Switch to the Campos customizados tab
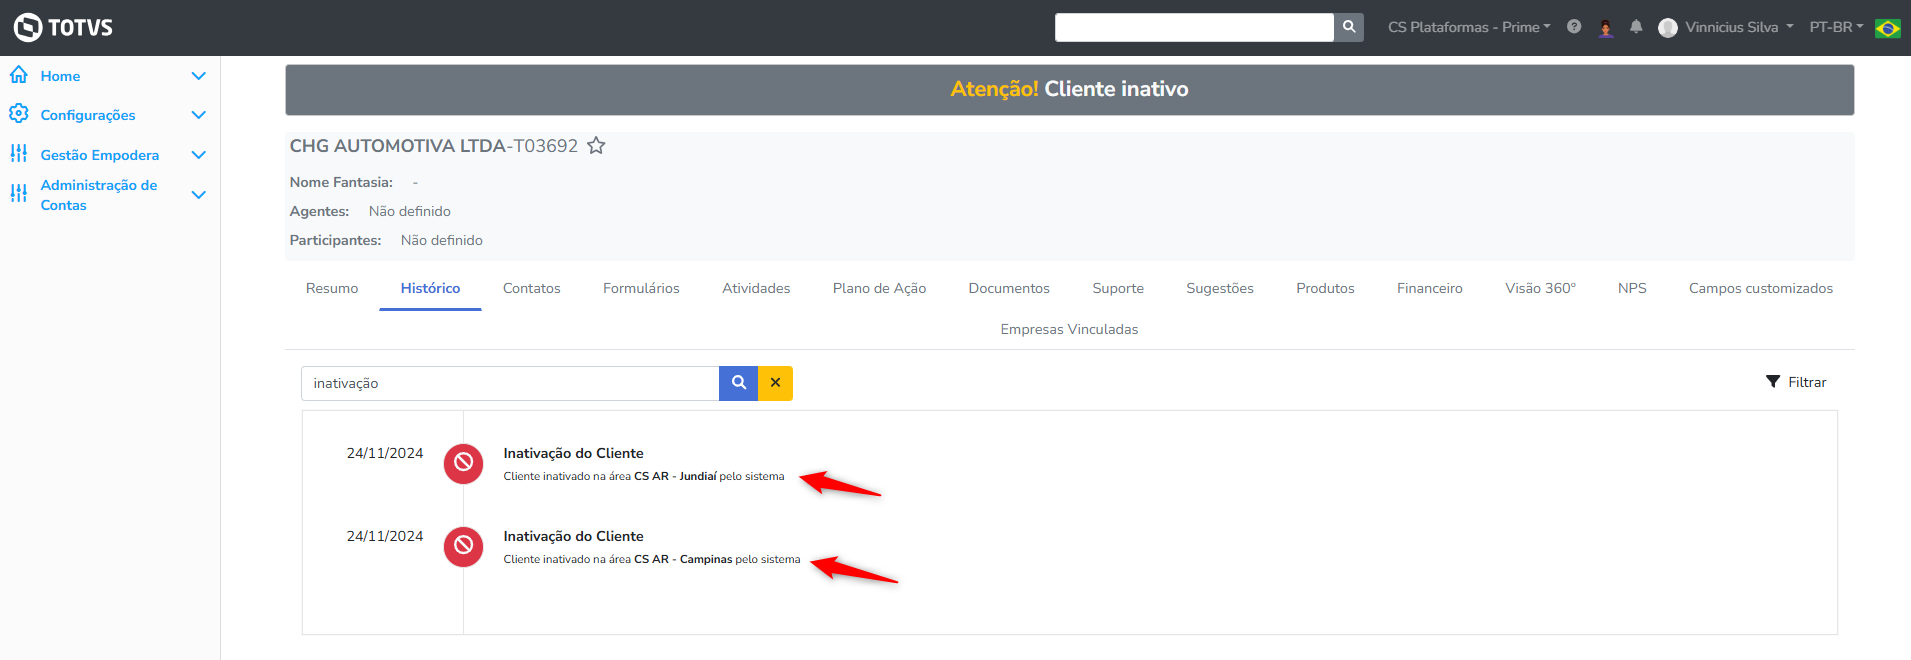 pos(1761,288)
